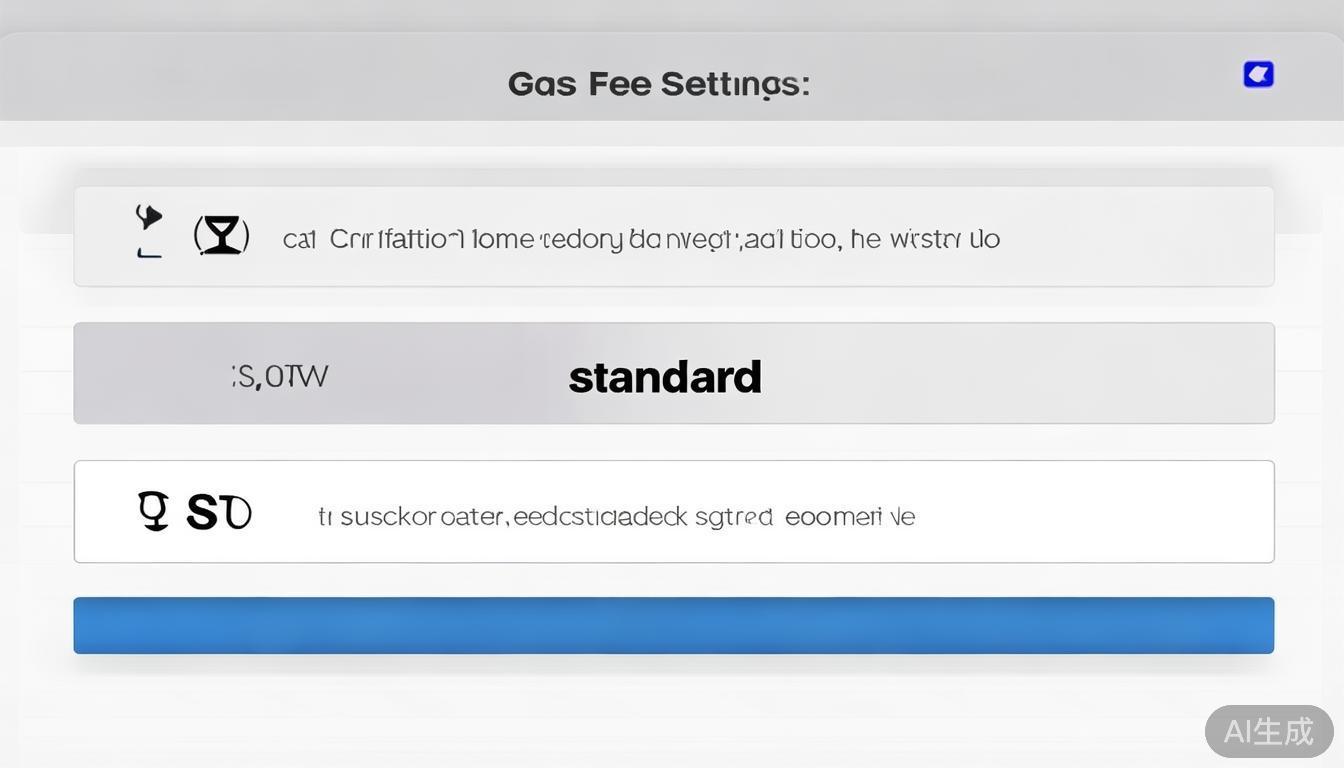Screen dimensions: 1344x768
Task: Click the arrow icon left of the hourglass
Action: (148, 217)
